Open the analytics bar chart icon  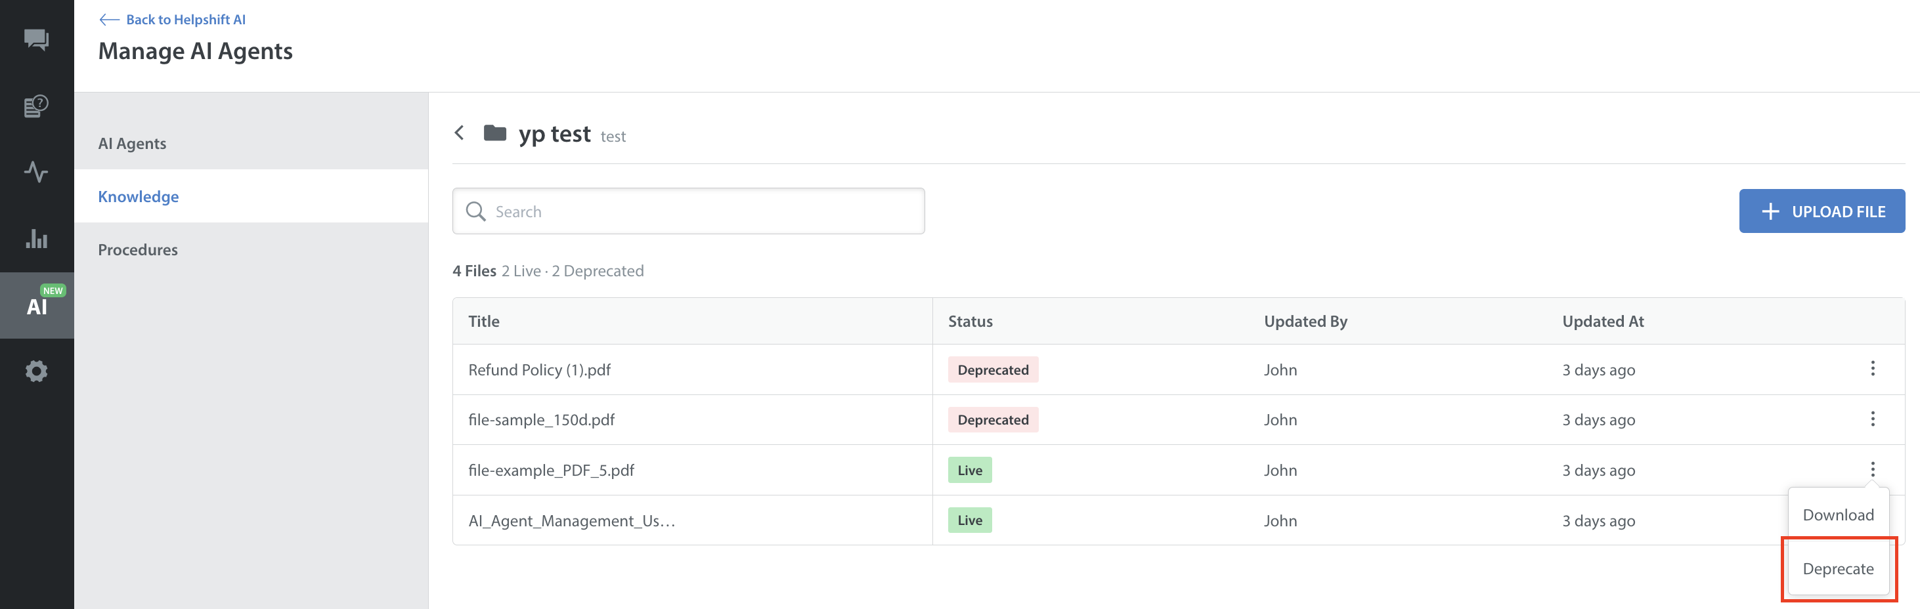(36, 239)
